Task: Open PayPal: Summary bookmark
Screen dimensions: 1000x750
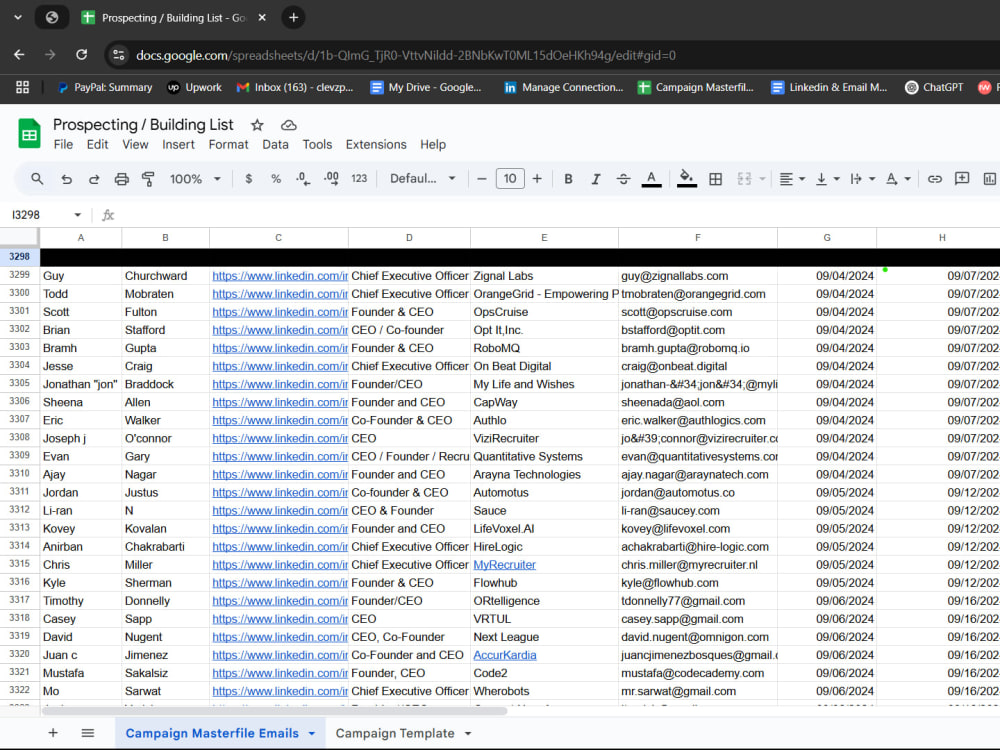Action: pyautogui.click(x=105, y=87)
